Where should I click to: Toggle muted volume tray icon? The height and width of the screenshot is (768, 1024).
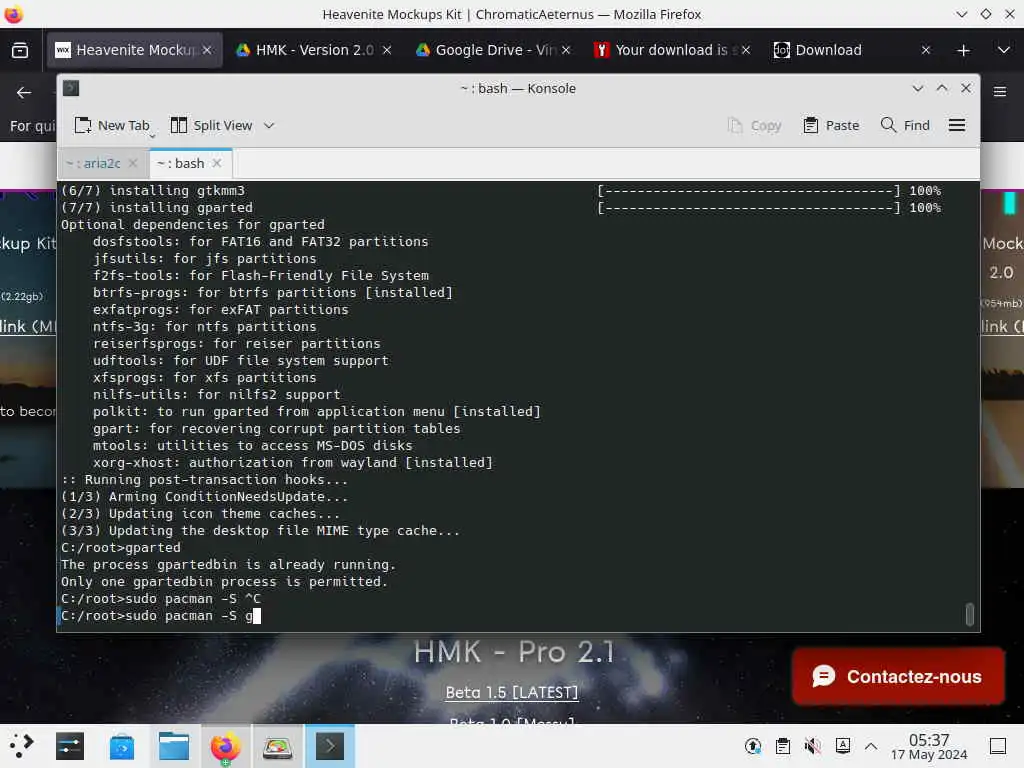(x=812, y=746)
